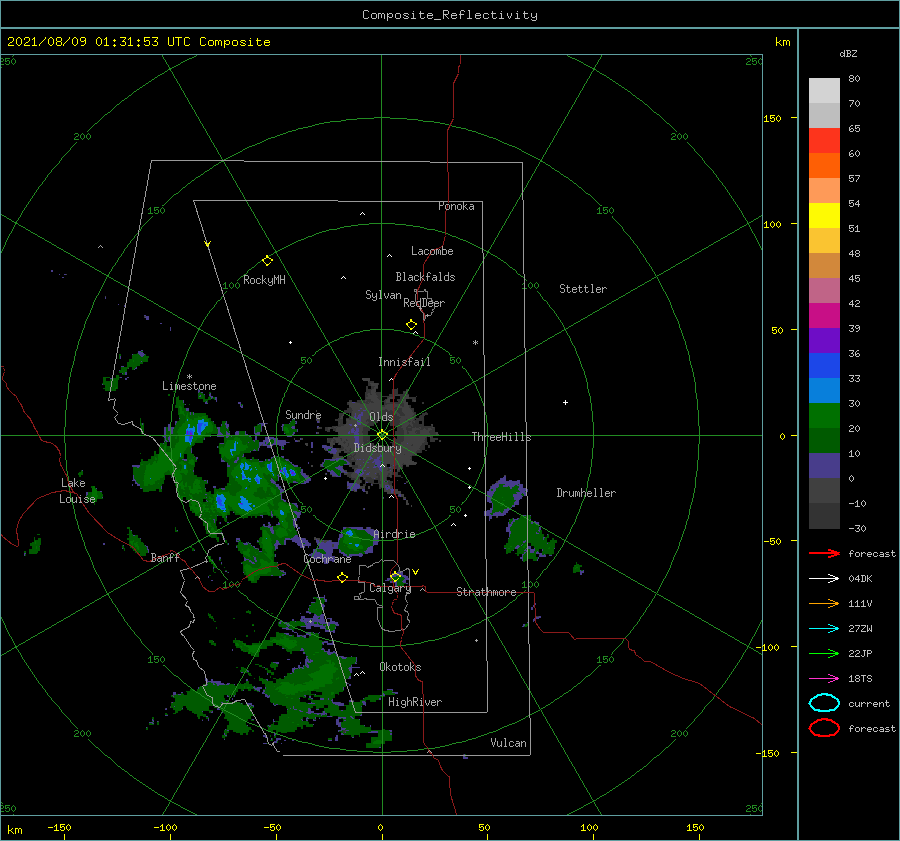Click the Calgary city label

[390, 588]
